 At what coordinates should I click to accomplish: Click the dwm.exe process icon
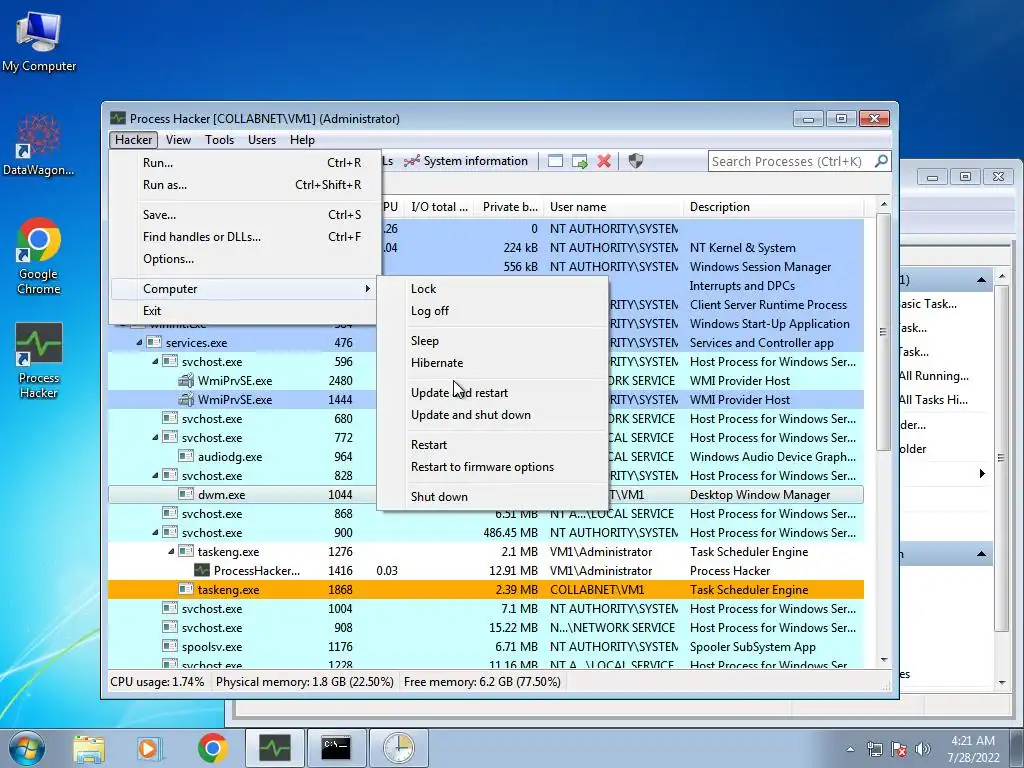click(x=186, y=494)
